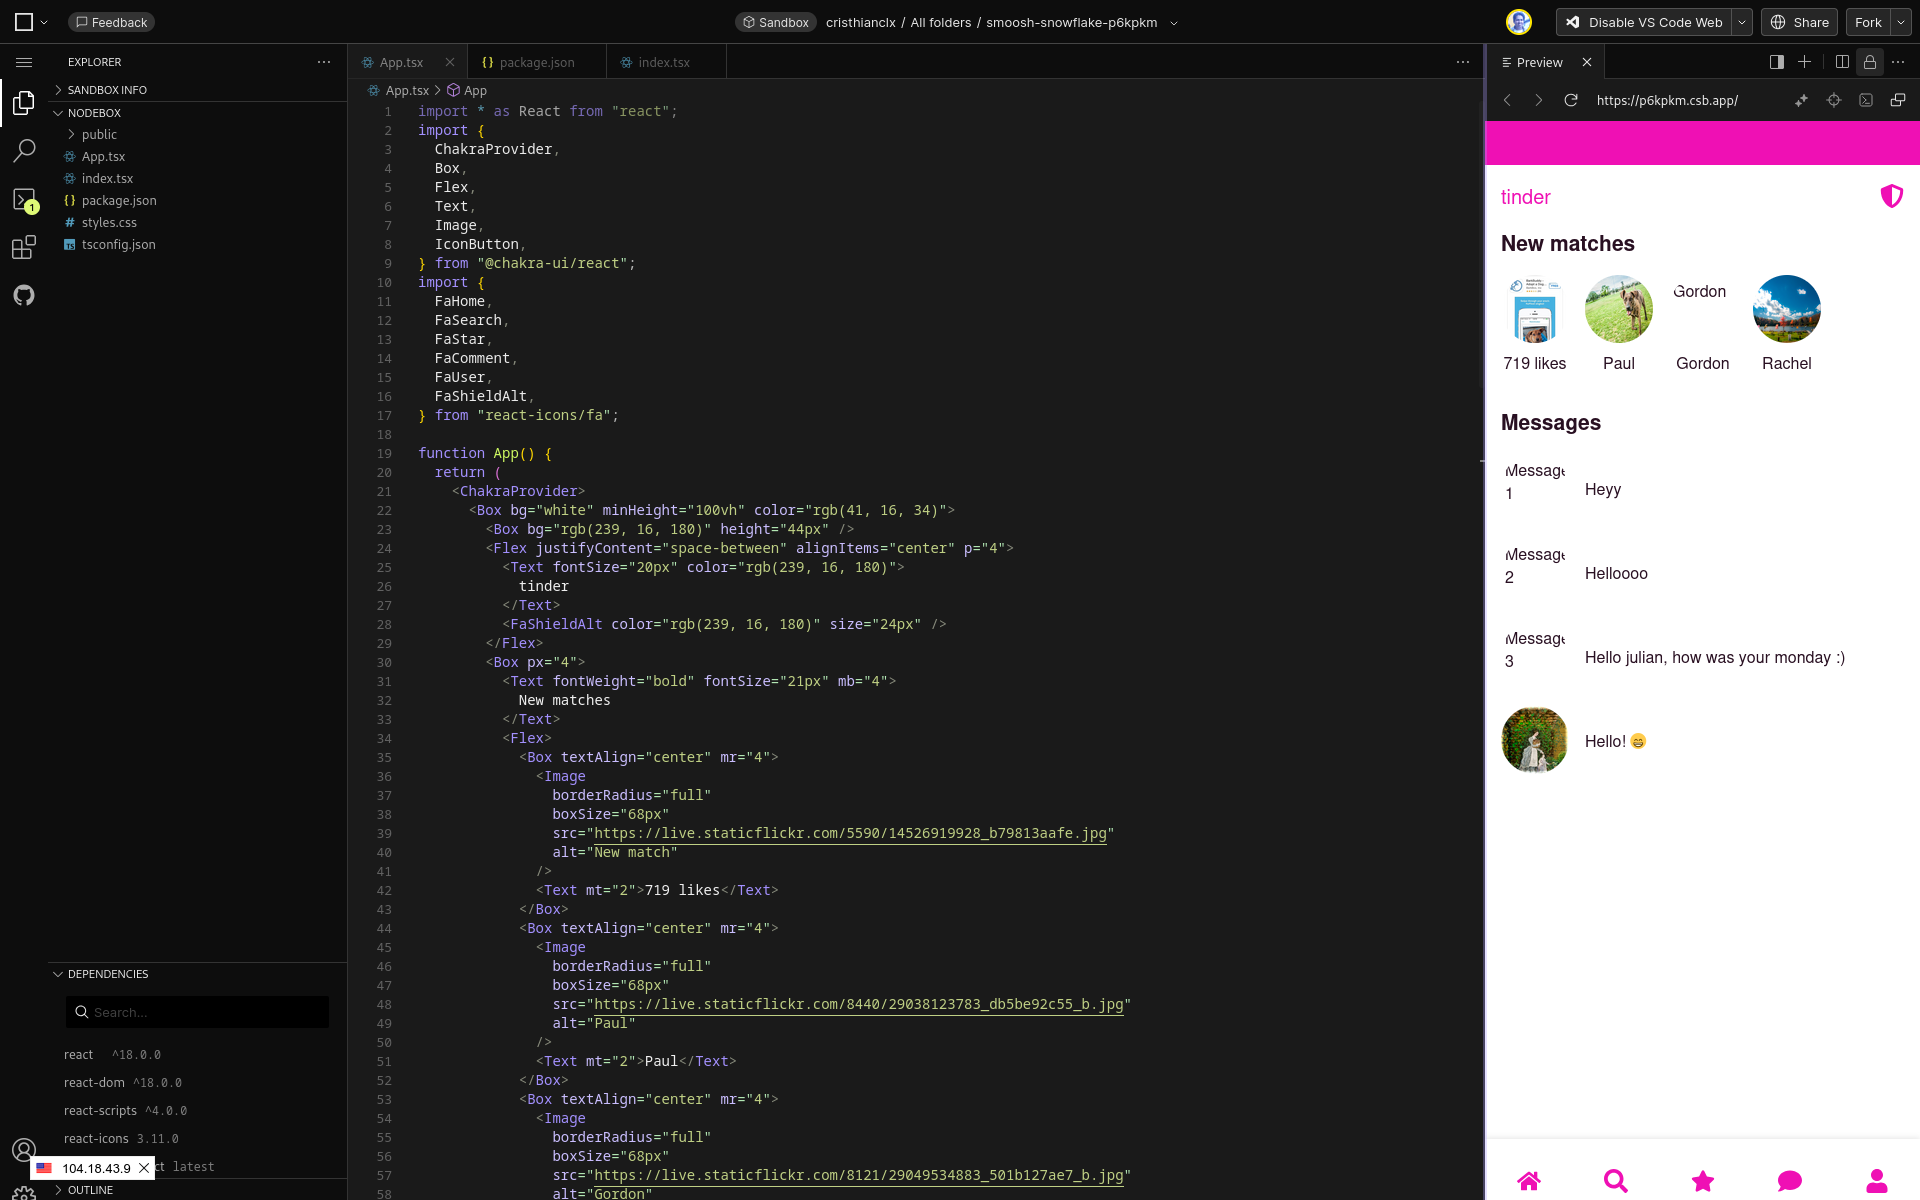Click the preview refresh button
Image resolution: width=1920 pixels, height=1200 pixels.
coord(1571,100)
